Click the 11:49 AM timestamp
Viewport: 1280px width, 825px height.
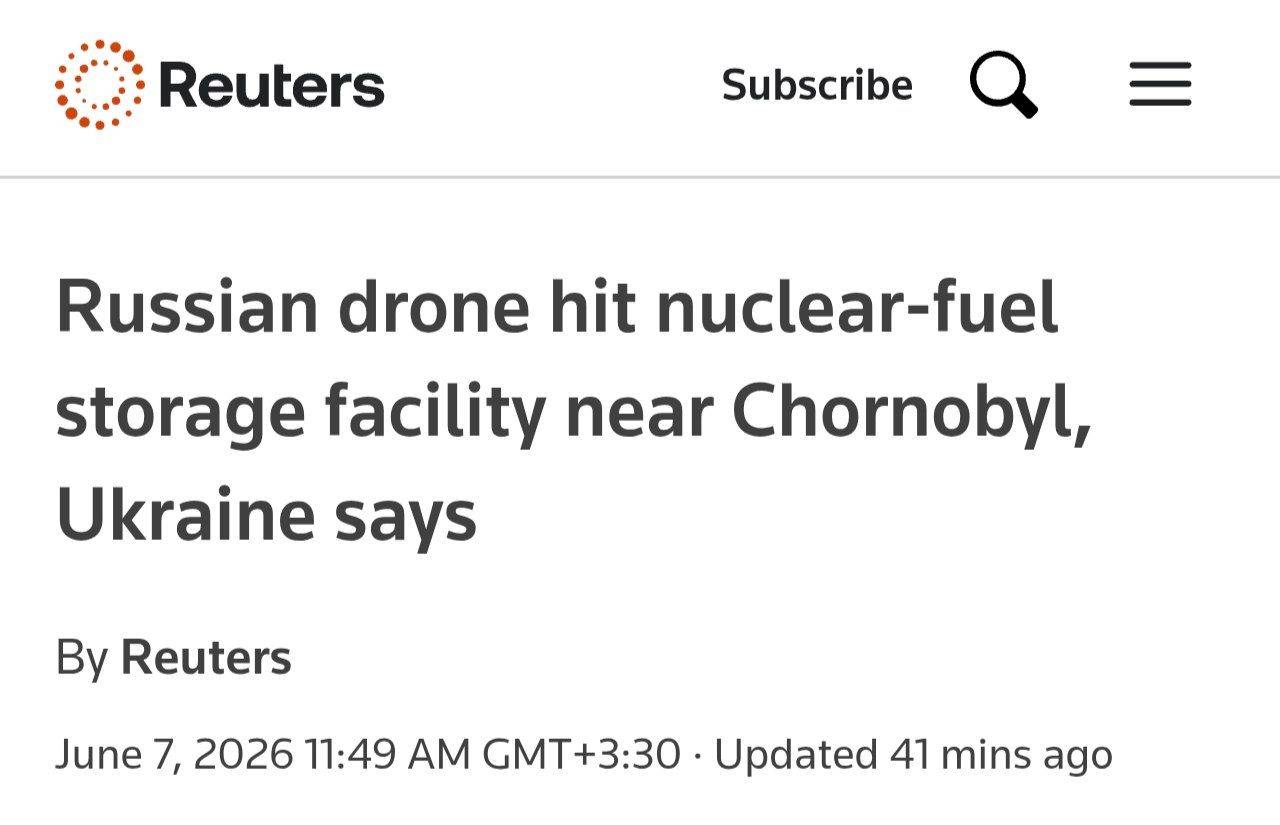click(387, 754)
